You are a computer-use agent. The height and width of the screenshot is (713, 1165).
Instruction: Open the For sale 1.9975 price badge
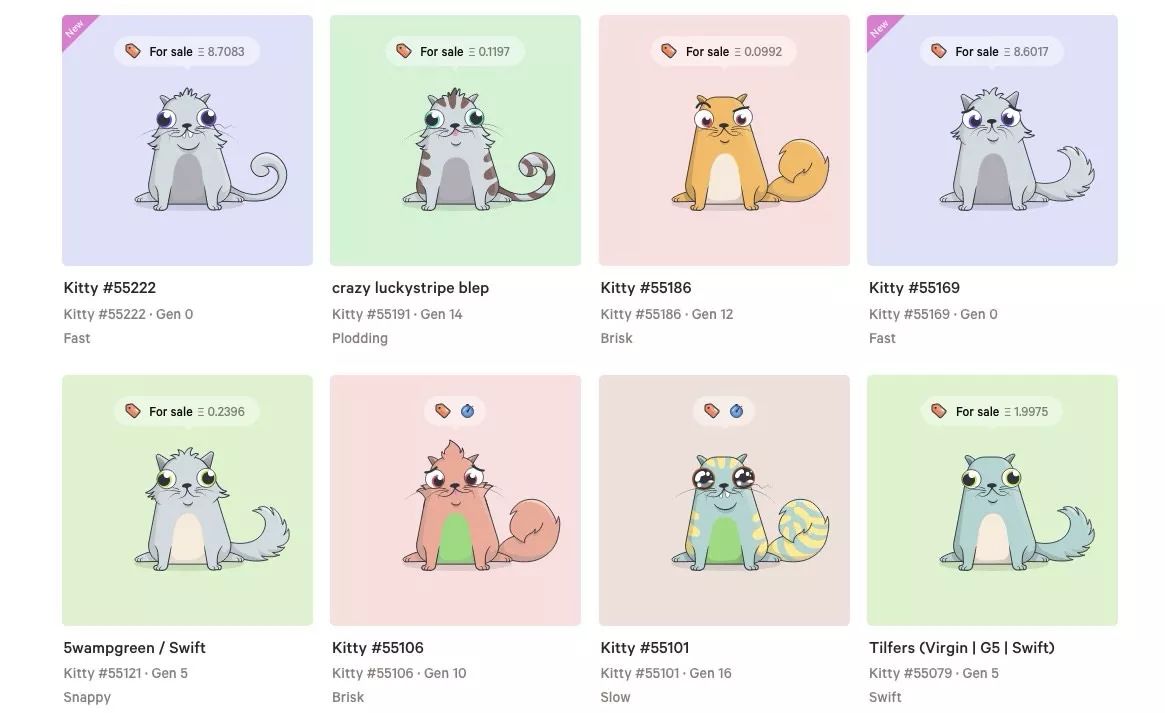[x=992, y=411]
